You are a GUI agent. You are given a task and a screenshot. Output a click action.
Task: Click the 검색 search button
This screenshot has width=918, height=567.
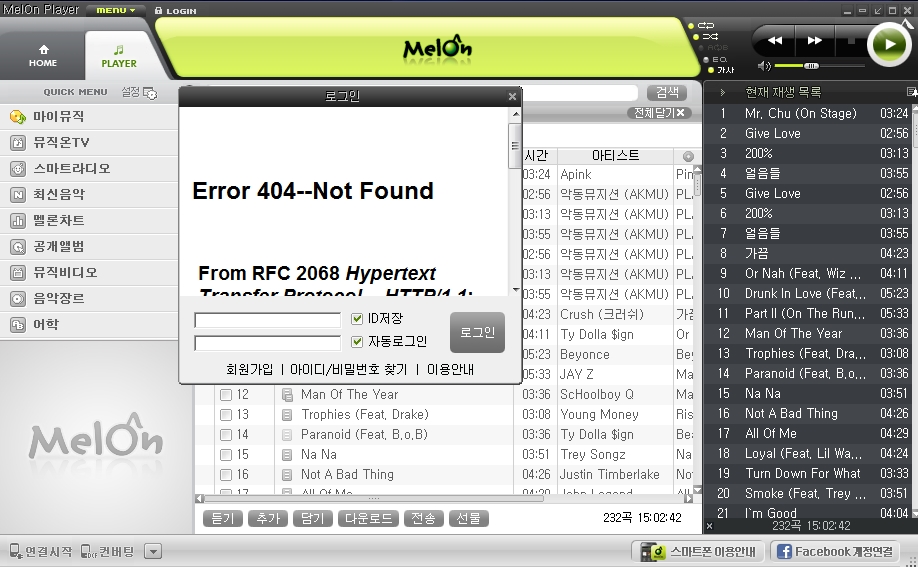coord(667,93)
